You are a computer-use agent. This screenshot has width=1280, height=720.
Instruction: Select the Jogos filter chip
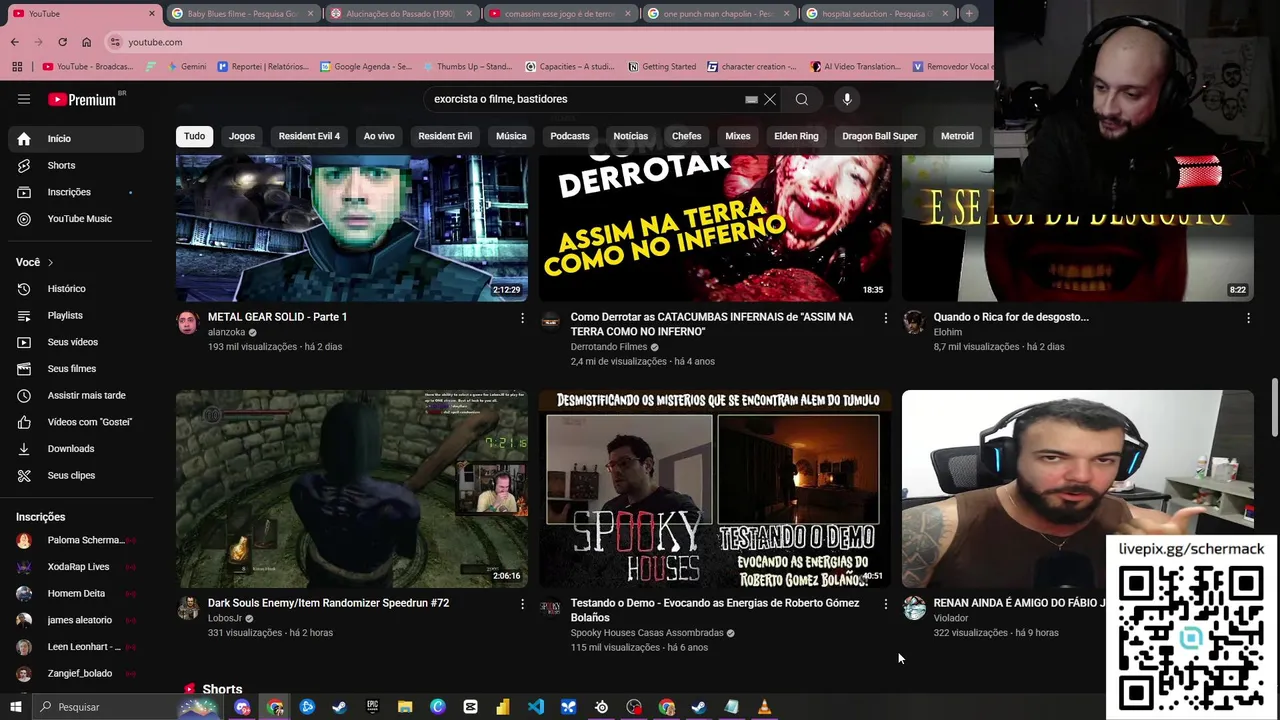click(242, 136)
